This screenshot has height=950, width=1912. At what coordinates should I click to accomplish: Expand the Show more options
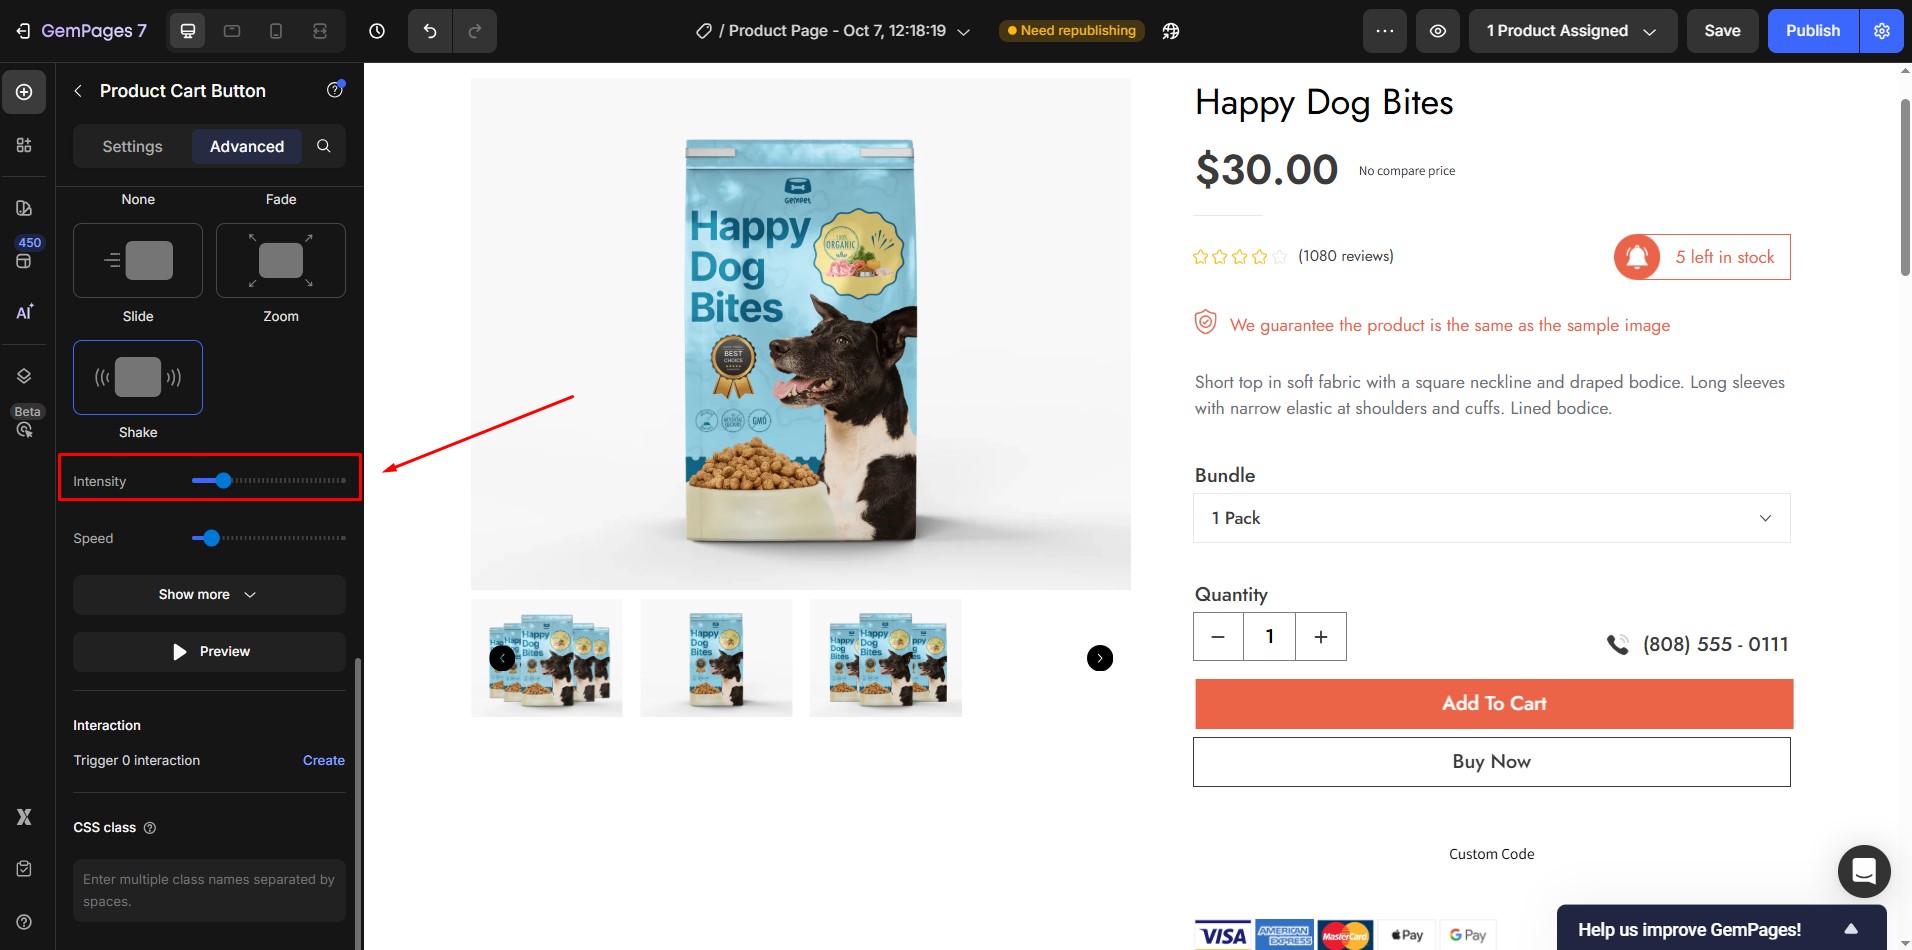click(209, 594)
